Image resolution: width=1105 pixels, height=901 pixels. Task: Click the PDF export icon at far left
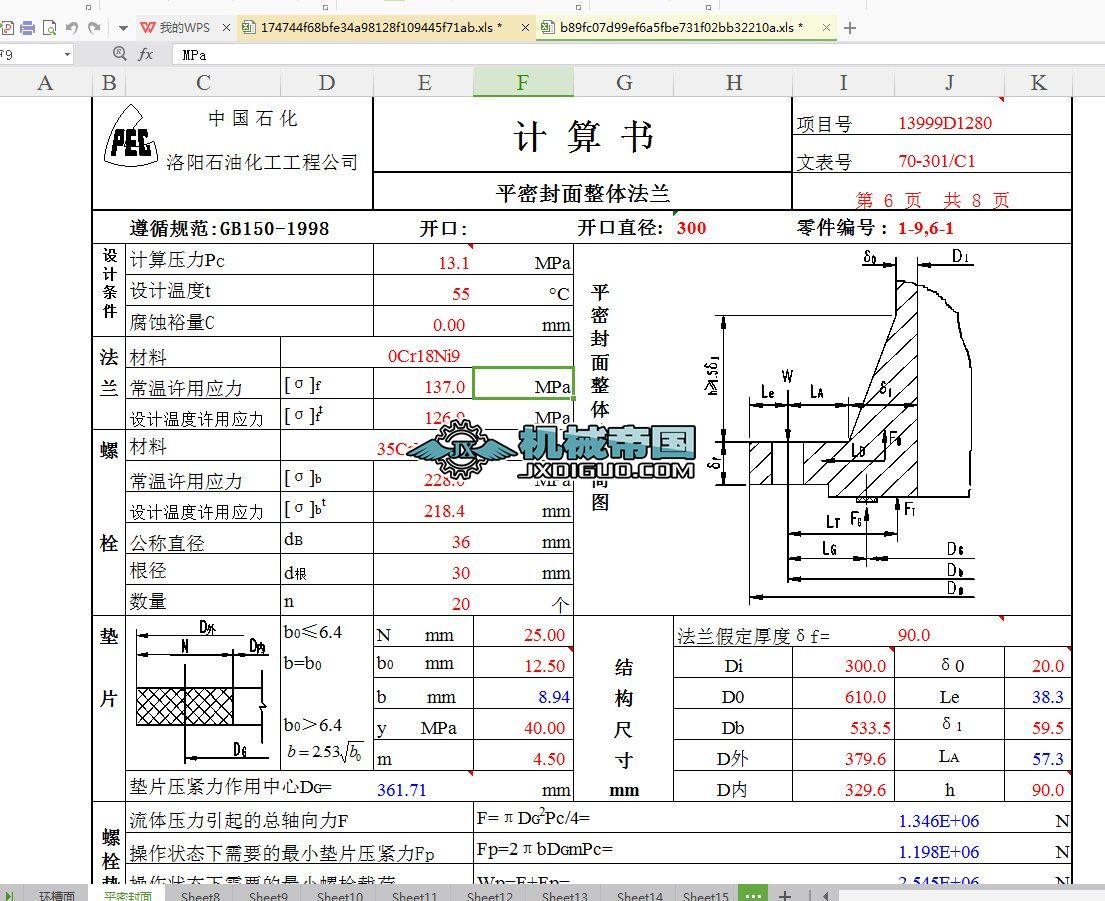pyautogui.click(x=6, y=28)
